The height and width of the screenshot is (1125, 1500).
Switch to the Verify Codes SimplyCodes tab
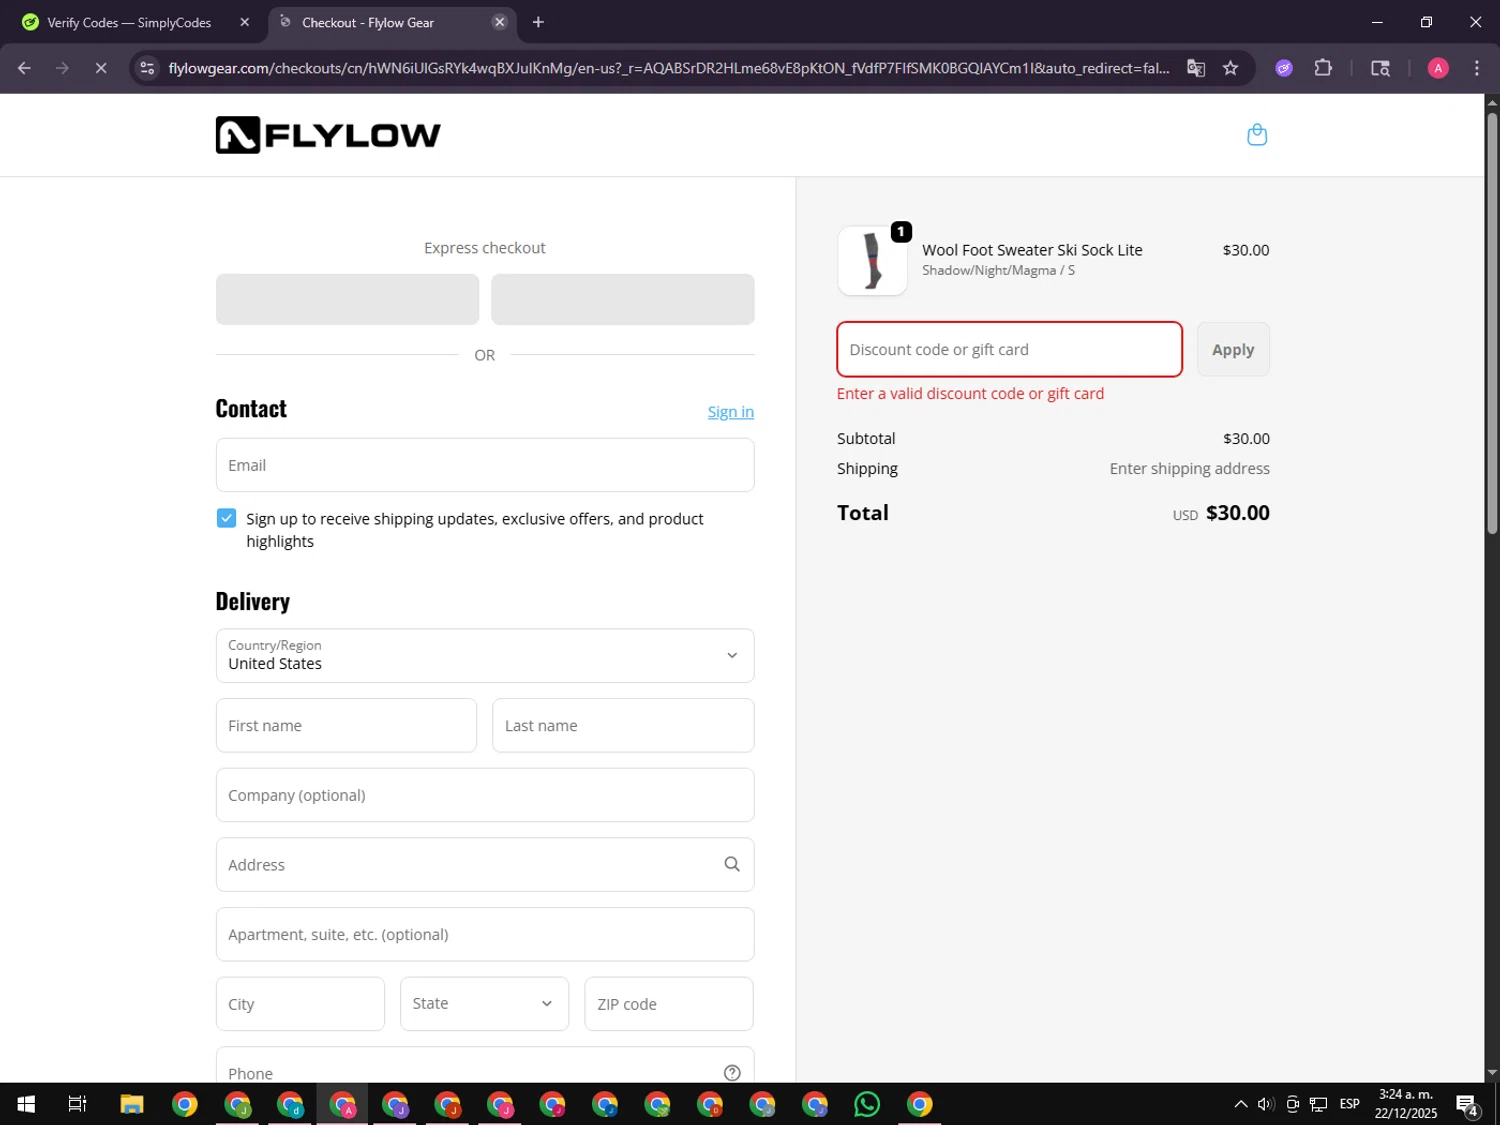pos(129,22)
